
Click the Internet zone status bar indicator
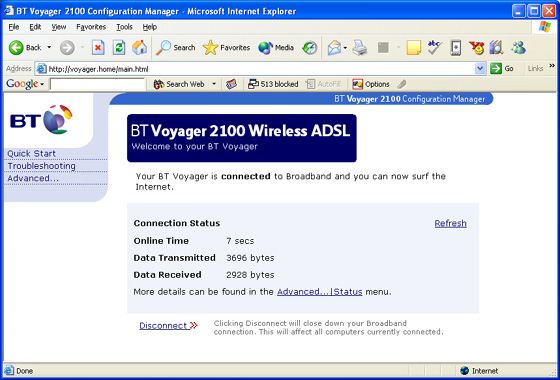coord(480,371)
